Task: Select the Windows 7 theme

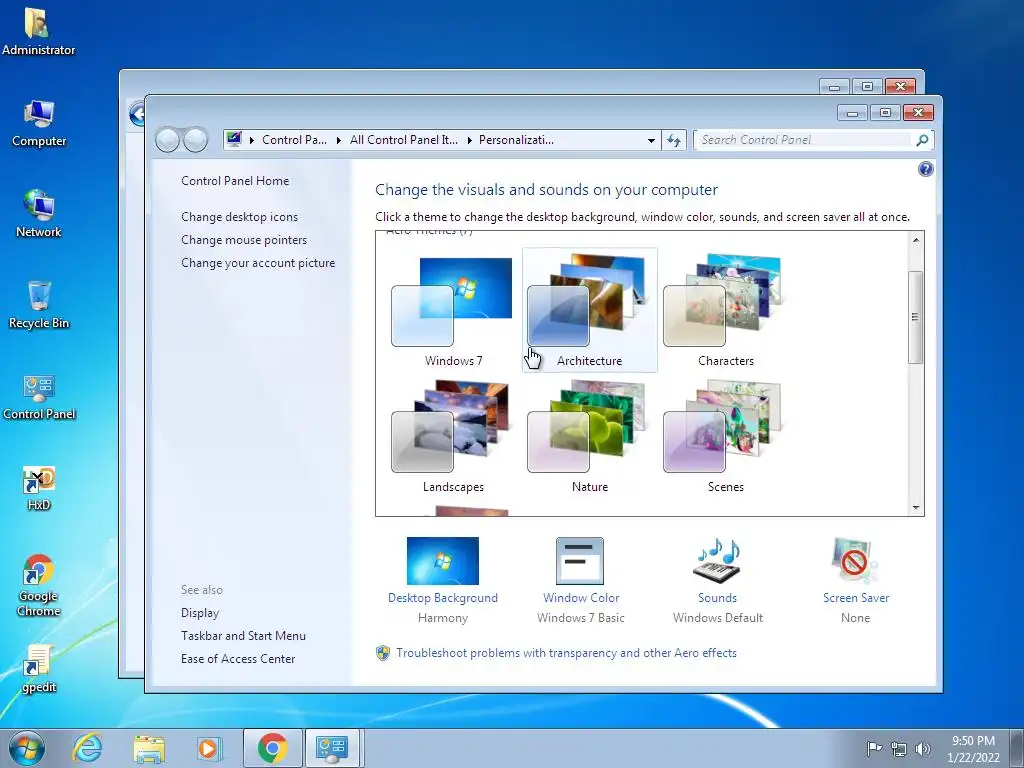Action: pos(453,311)
